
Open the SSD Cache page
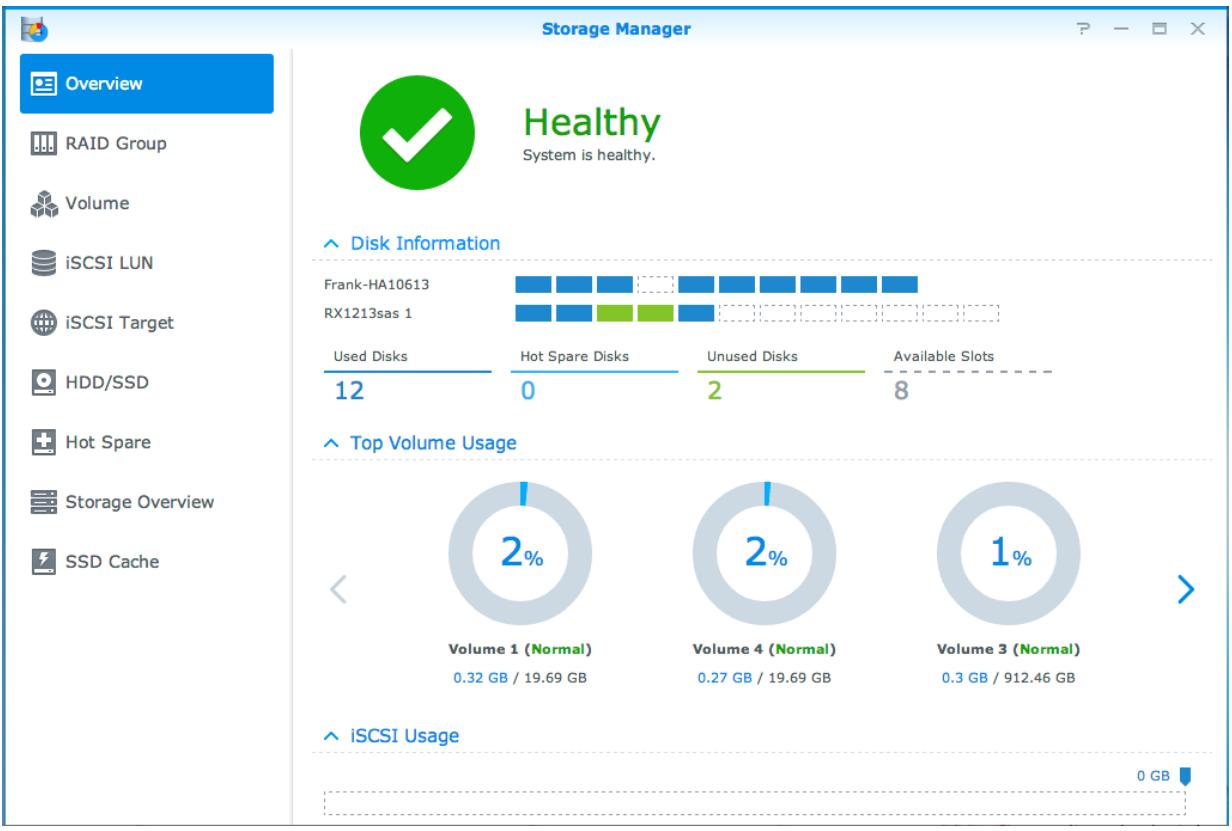[147, 562]
